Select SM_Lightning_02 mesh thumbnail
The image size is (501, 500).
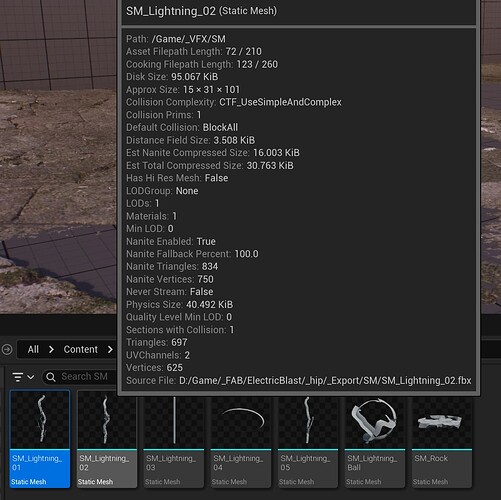tap(107, 422)
